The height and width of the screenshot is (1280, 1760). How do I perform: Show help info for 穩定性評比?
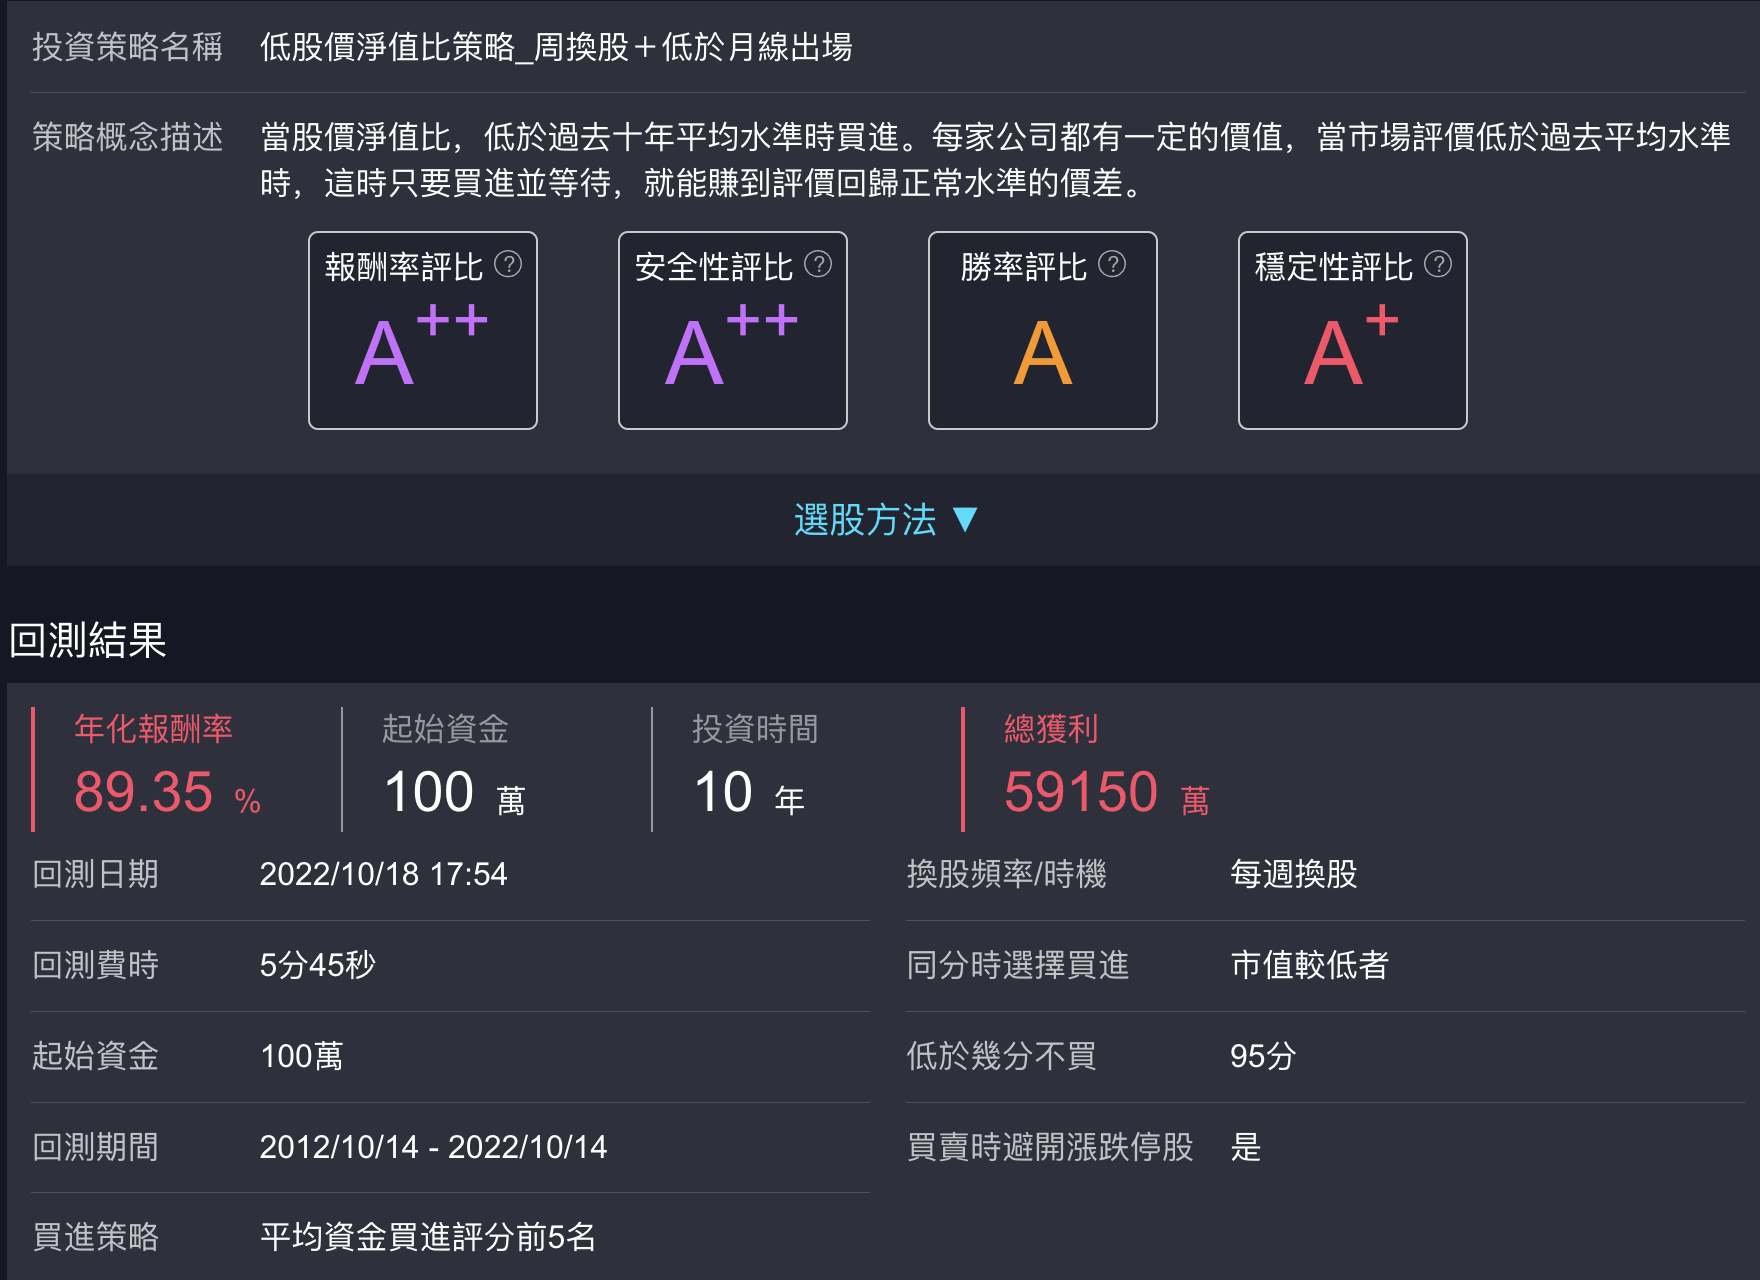point(1438,264)
